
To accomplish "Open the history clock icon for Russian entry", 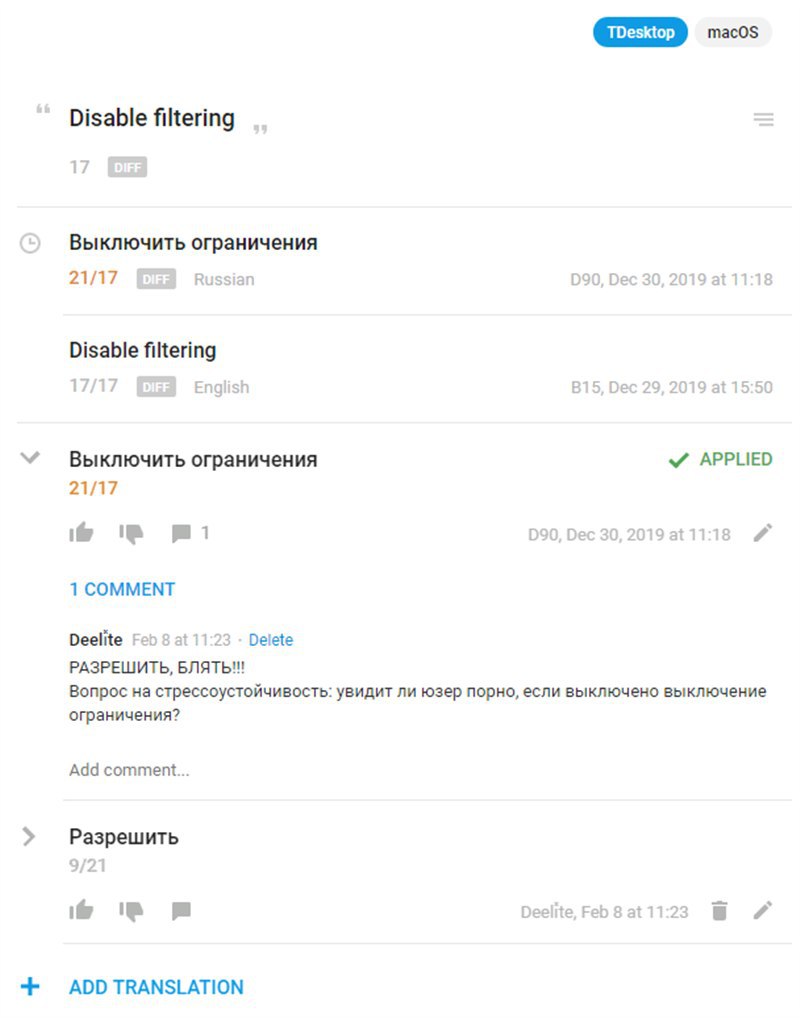I will [x=30, y=243].
